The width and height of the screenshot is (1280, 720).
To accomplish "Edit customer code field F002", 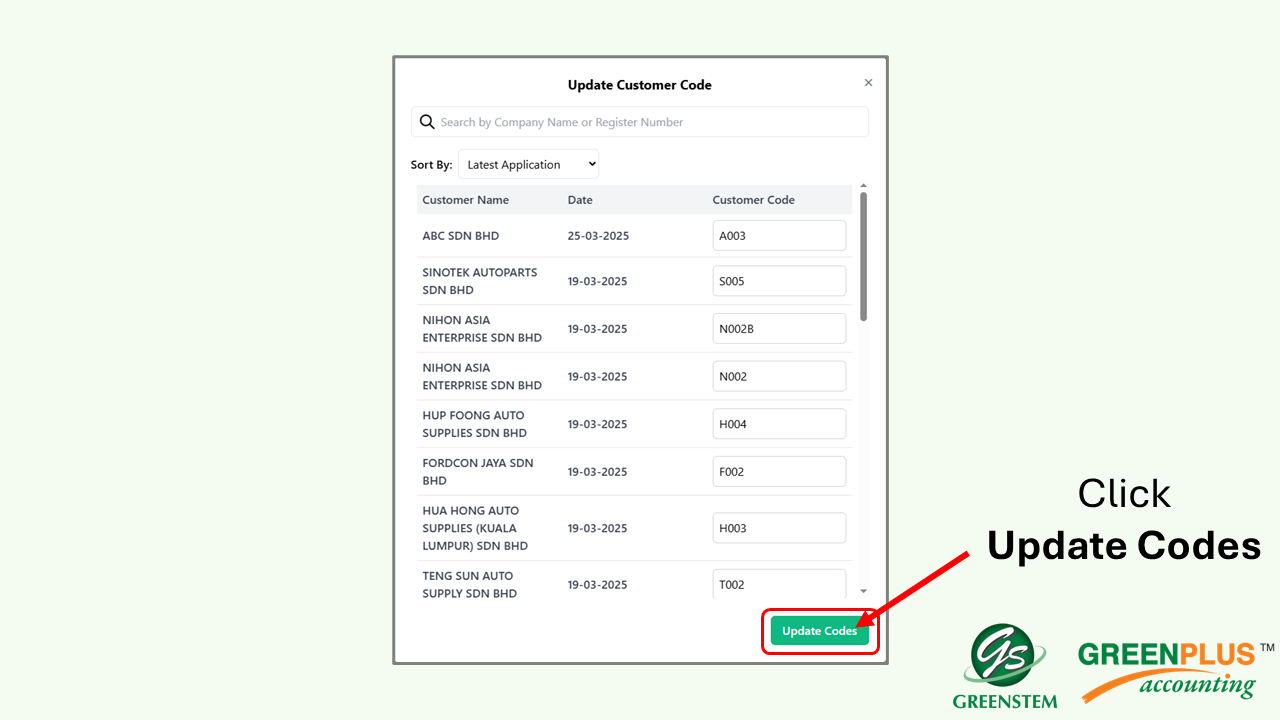I will click(x=779, y=472).
